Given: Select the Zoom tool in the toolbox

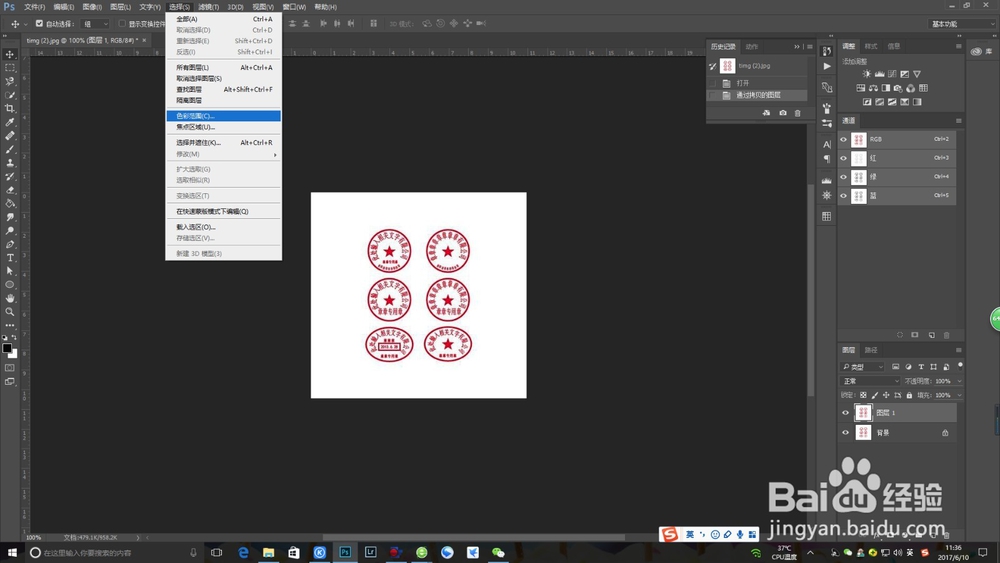Looking at the screenshot, I should (x=10, y=312).
